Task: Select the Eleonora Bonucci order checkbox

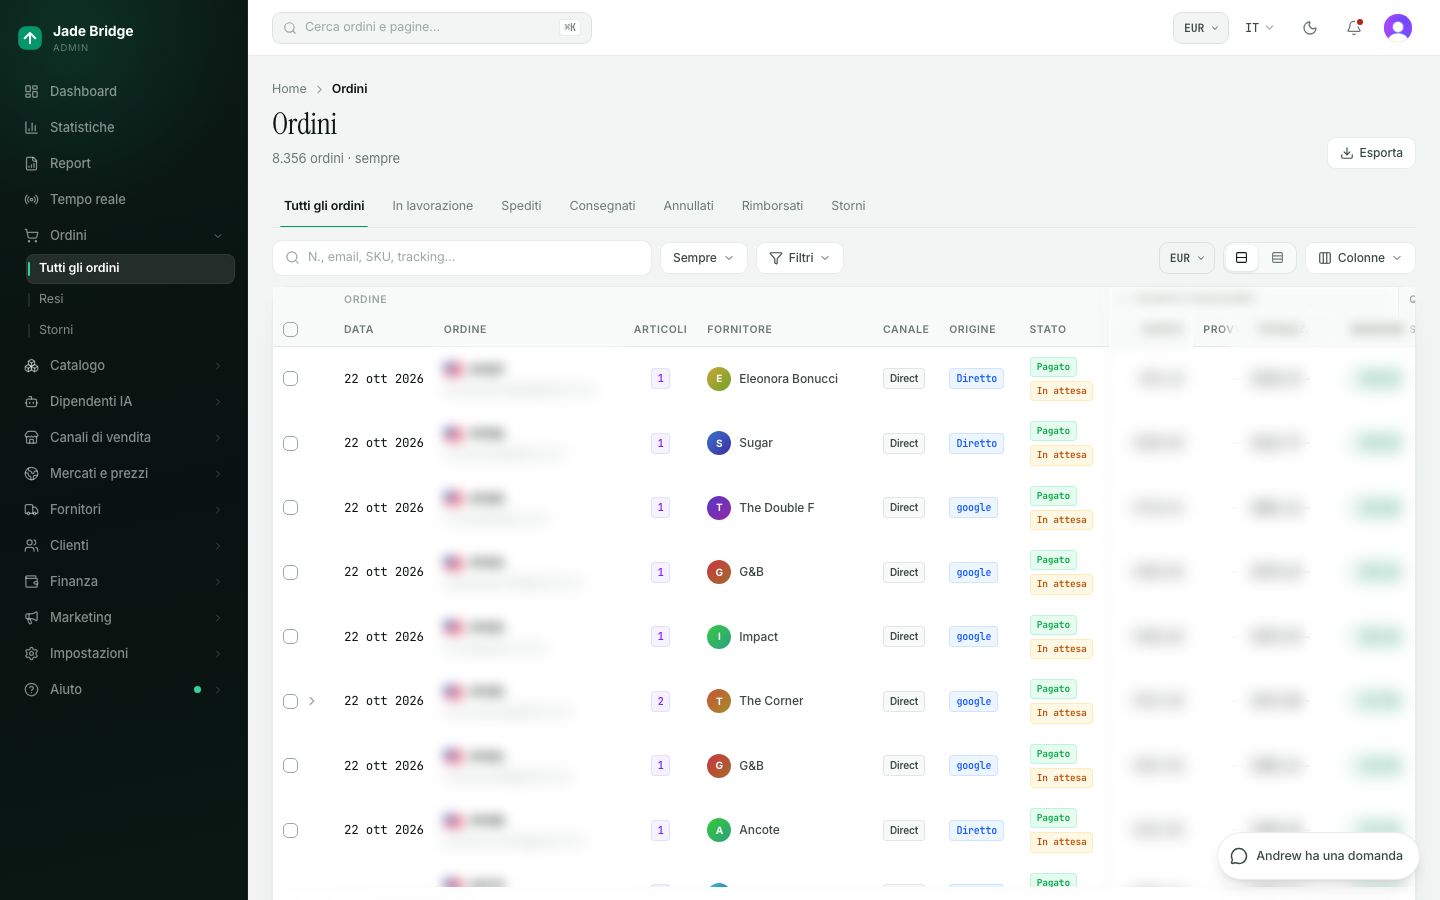Action: click(x=291, y=379)
